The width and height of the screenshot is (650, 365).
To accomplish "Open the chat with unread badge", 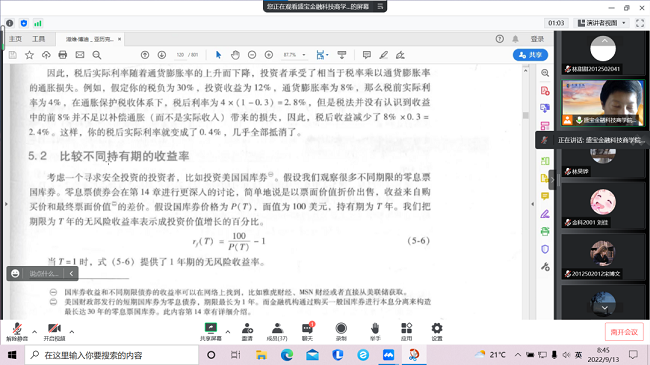I will (308, 331).
